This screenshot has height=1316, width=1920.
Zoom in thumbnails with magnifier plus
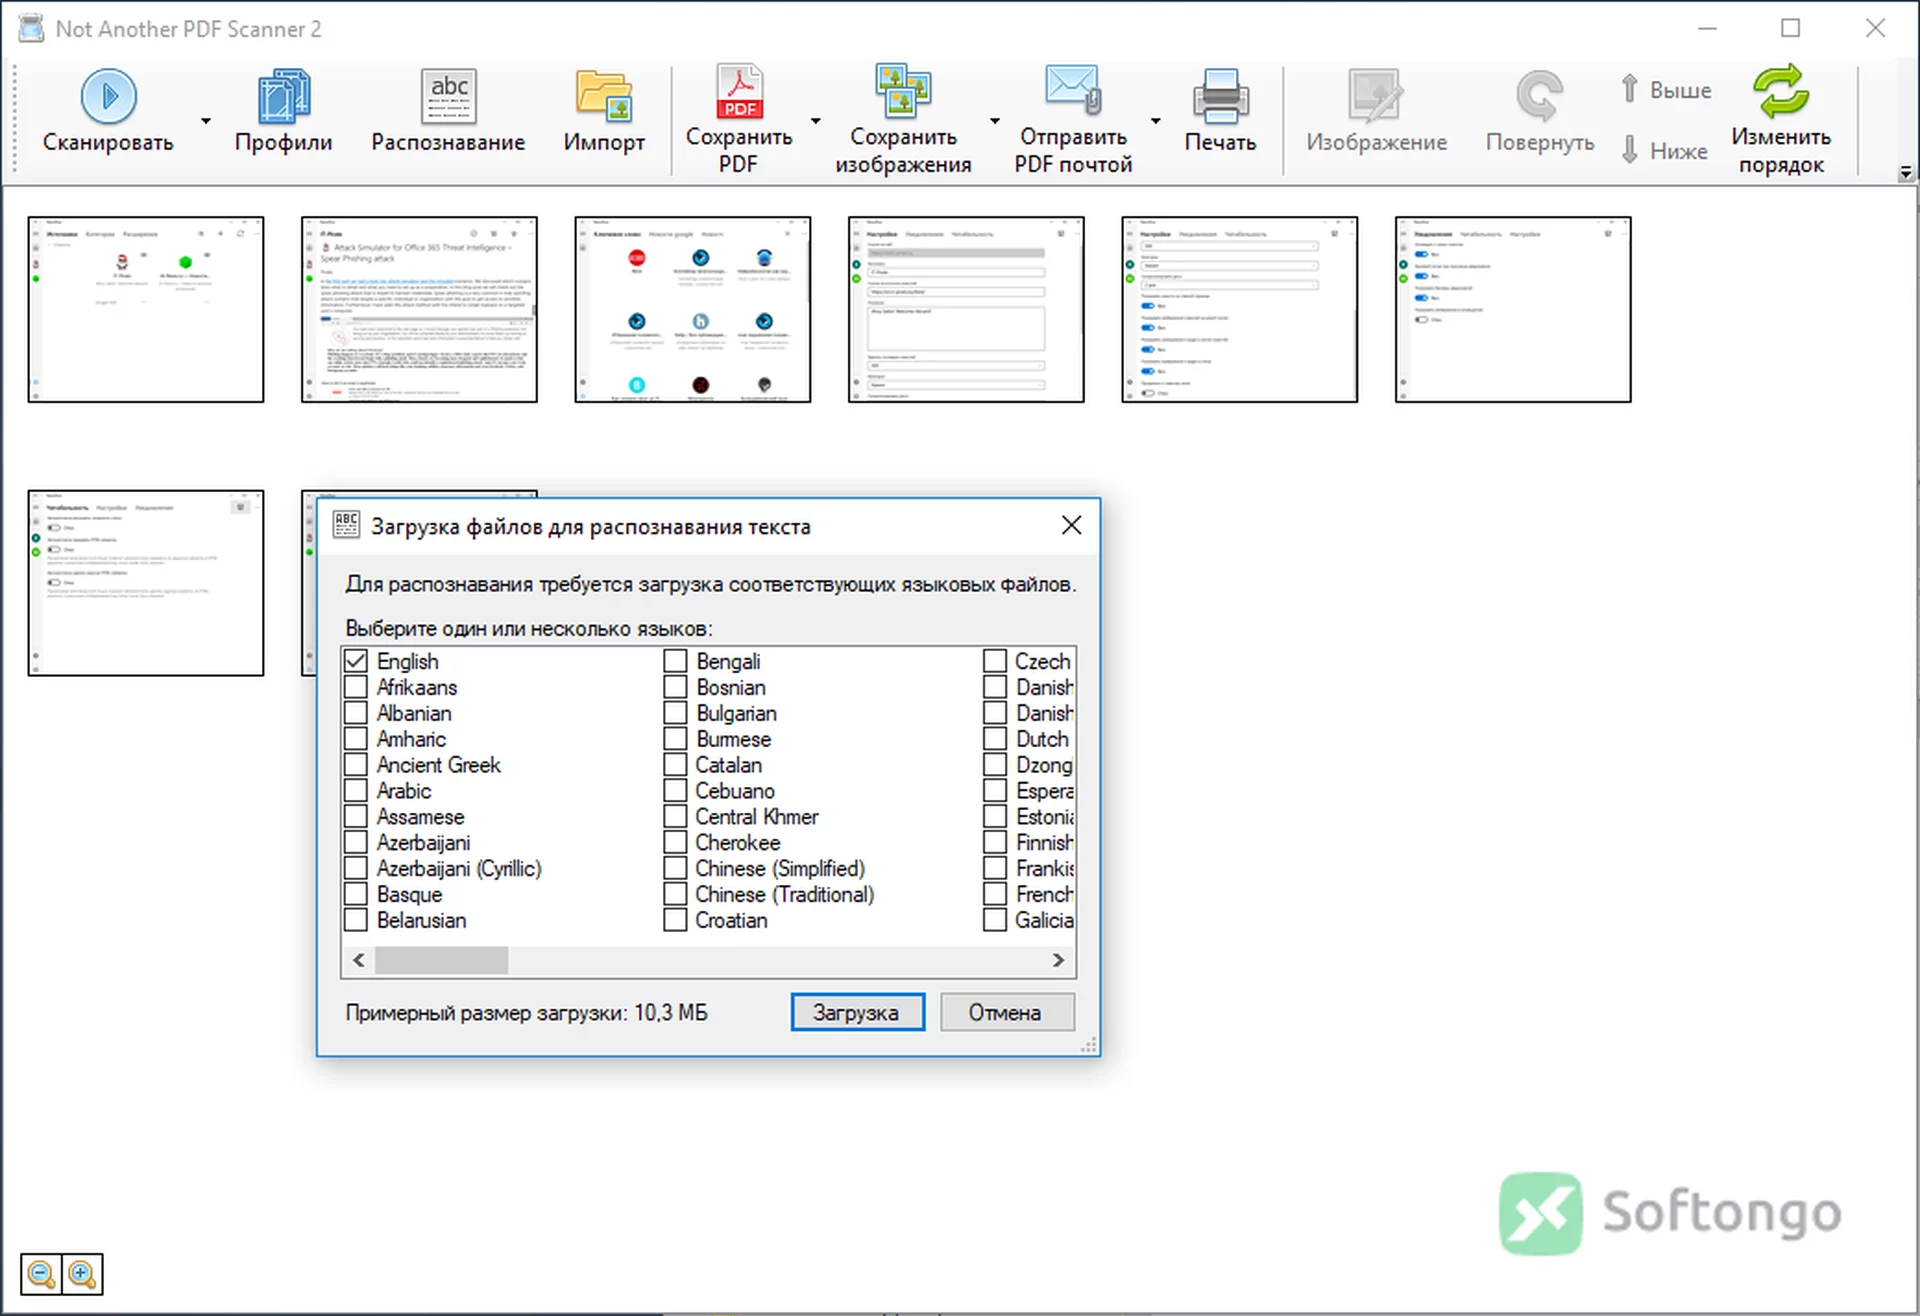pos(82,1275)
